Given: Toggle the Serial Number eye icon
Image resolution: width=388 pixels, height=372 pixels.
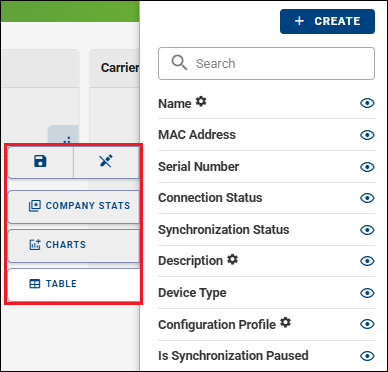Looking at the screenshot, I should 367,167.
